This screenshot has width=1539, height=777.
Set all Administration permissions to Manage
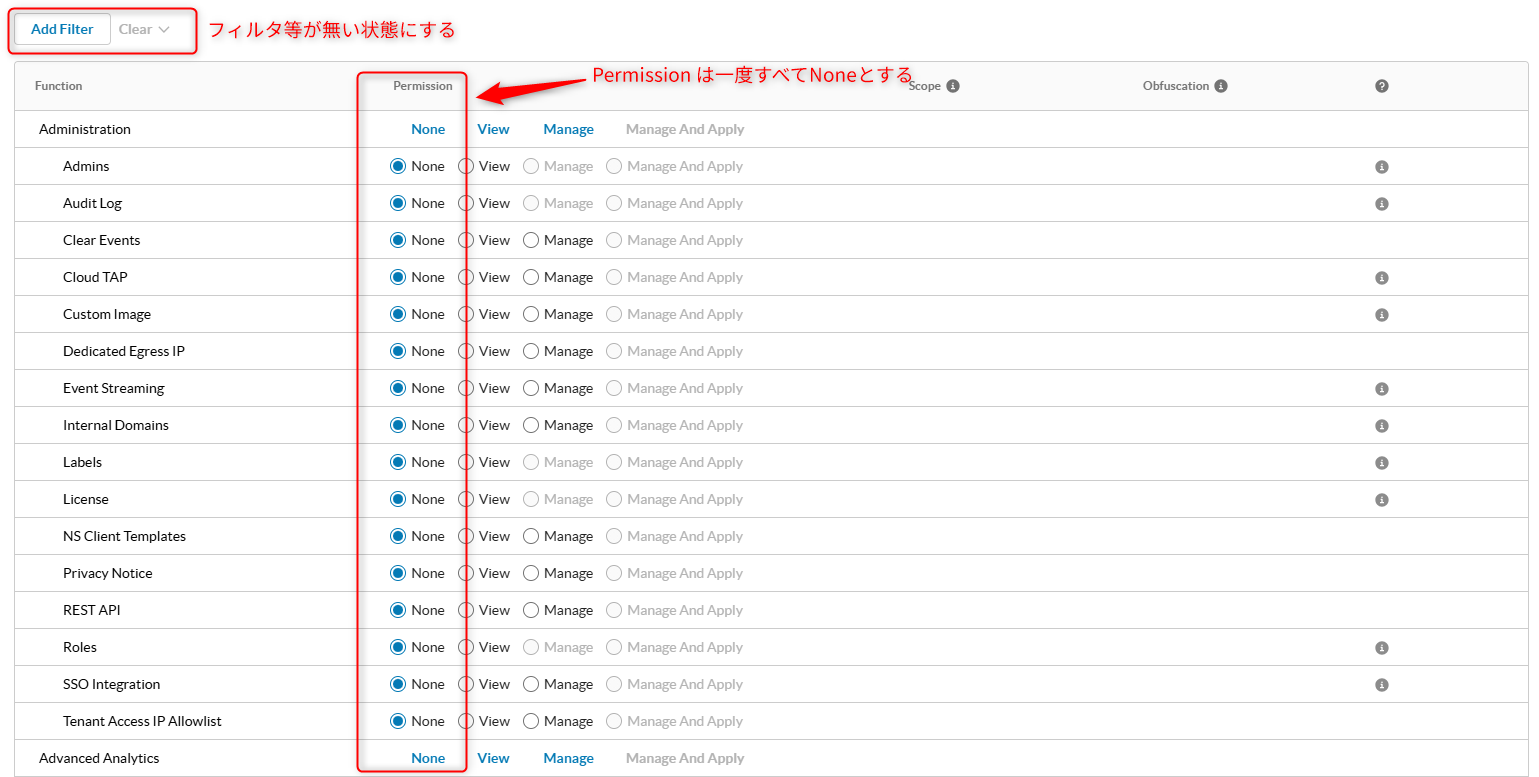pyautogui.click(x=568, y=129)
